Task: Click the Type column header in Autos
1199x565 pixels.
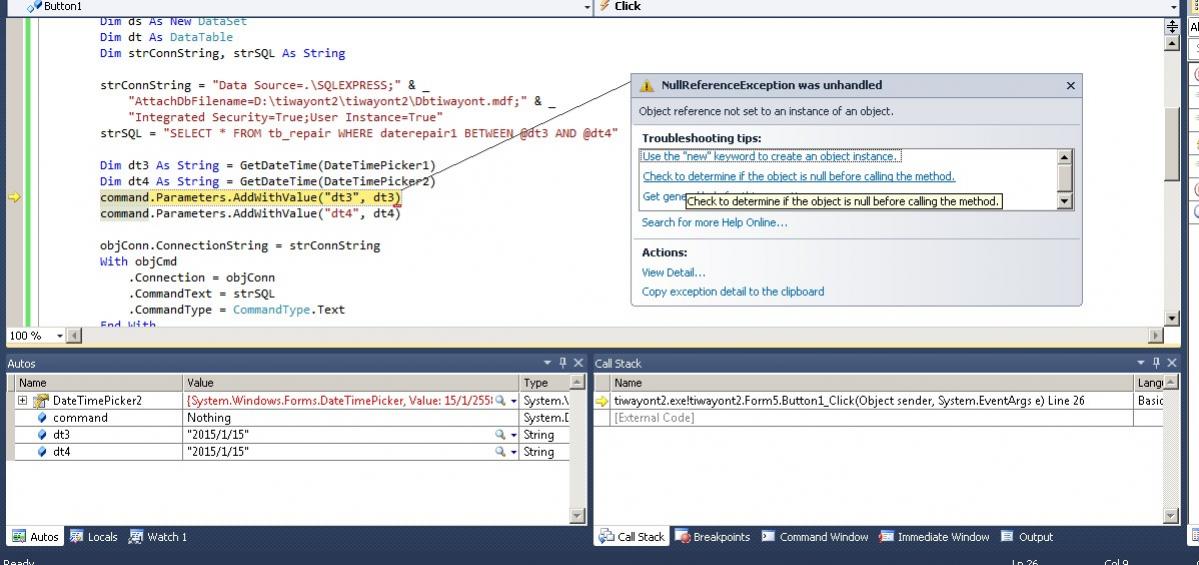Action: pyautogui.click(x=545, y=382)
